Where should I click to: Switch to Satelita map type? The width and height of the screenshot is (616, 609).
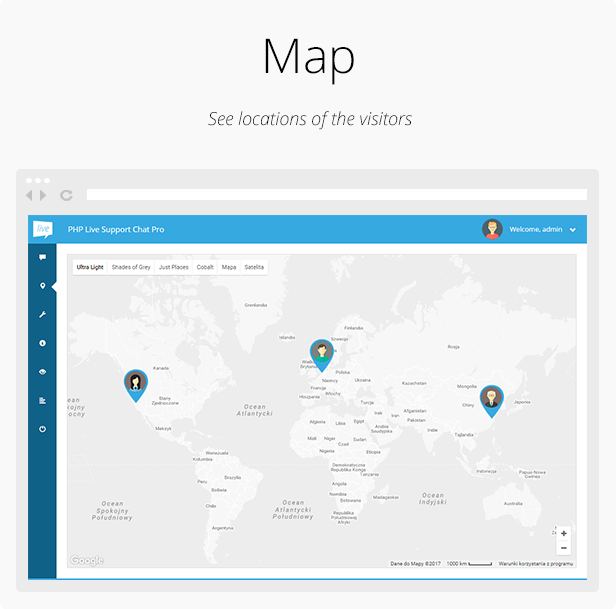tap(254, 267)
